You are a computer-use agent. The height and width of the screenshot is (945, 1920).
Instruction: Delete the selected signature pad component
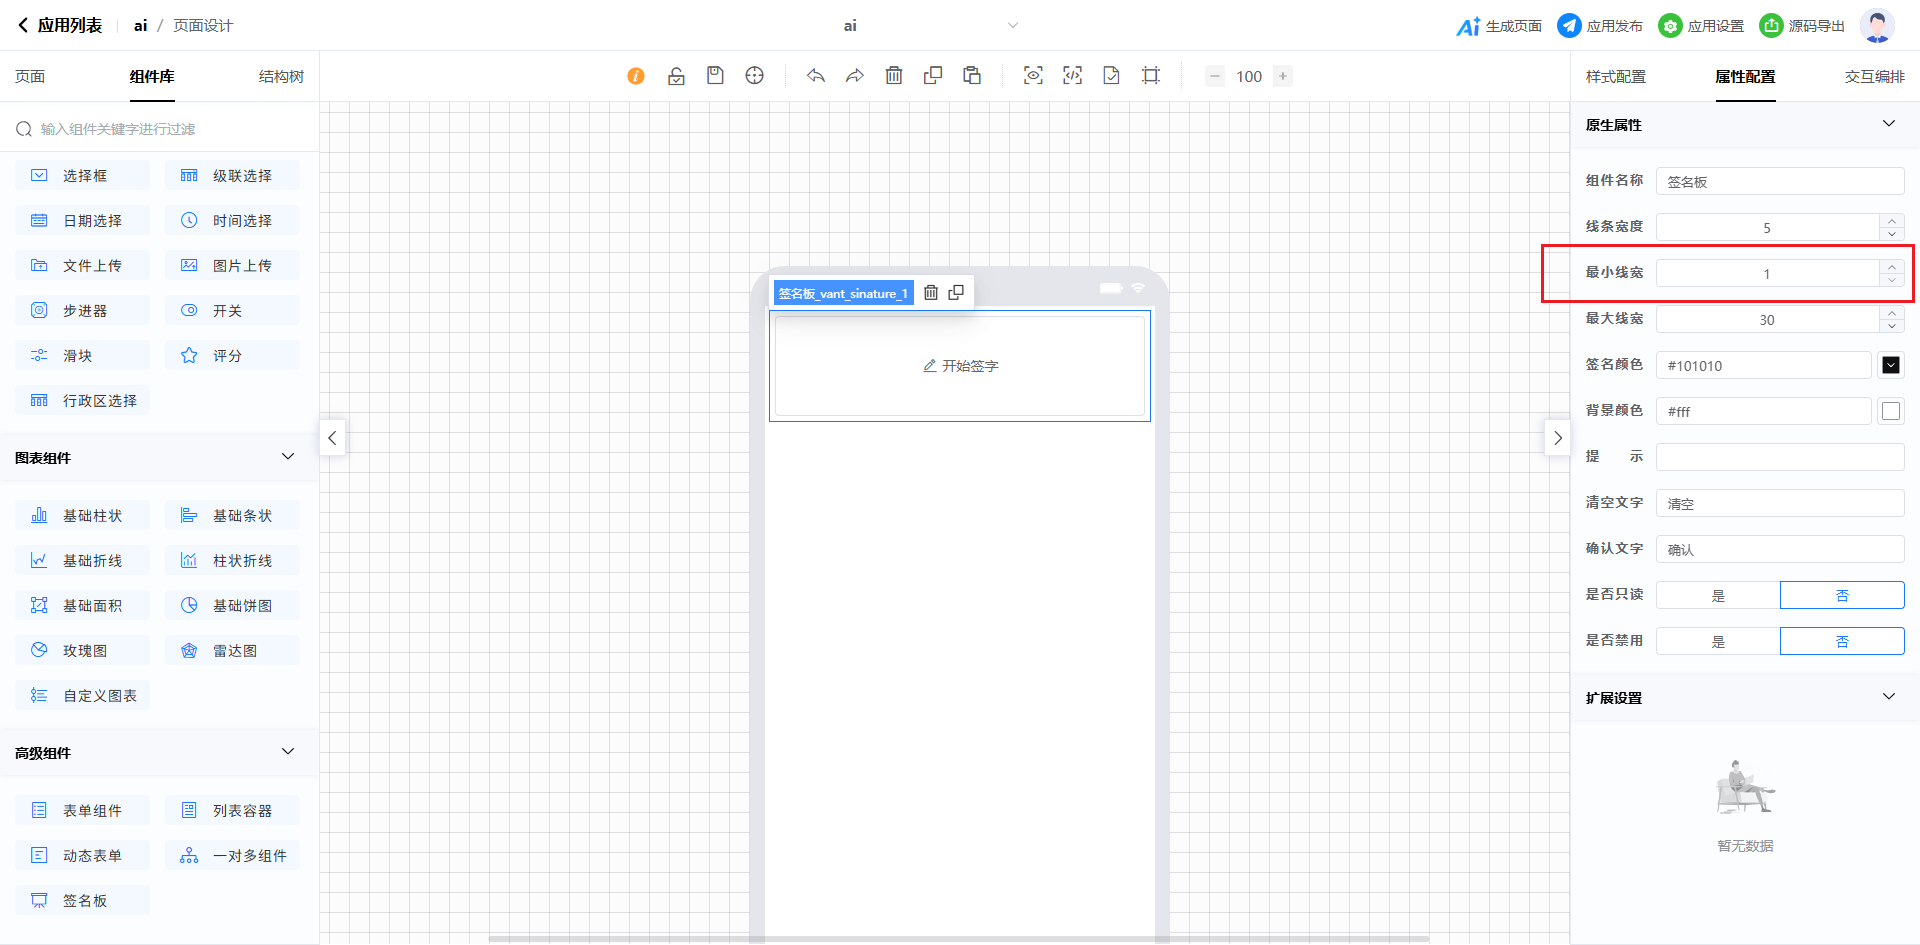931,293
